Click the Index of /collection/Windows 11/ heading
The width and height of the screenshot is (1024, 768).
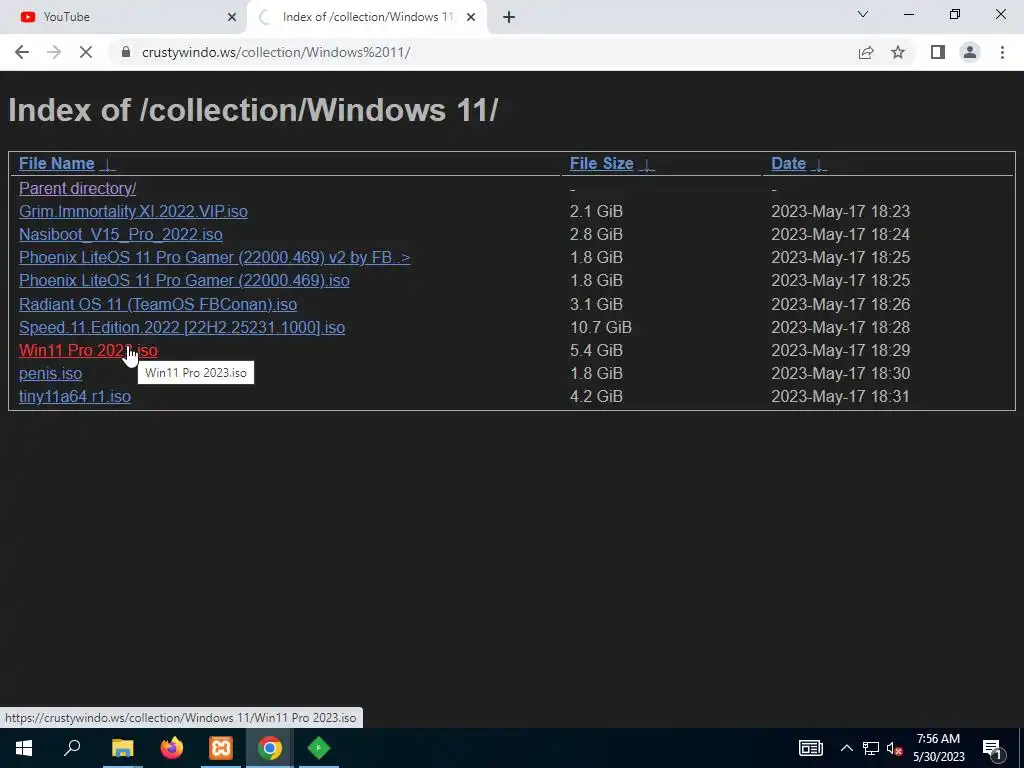tap(253, 110)
